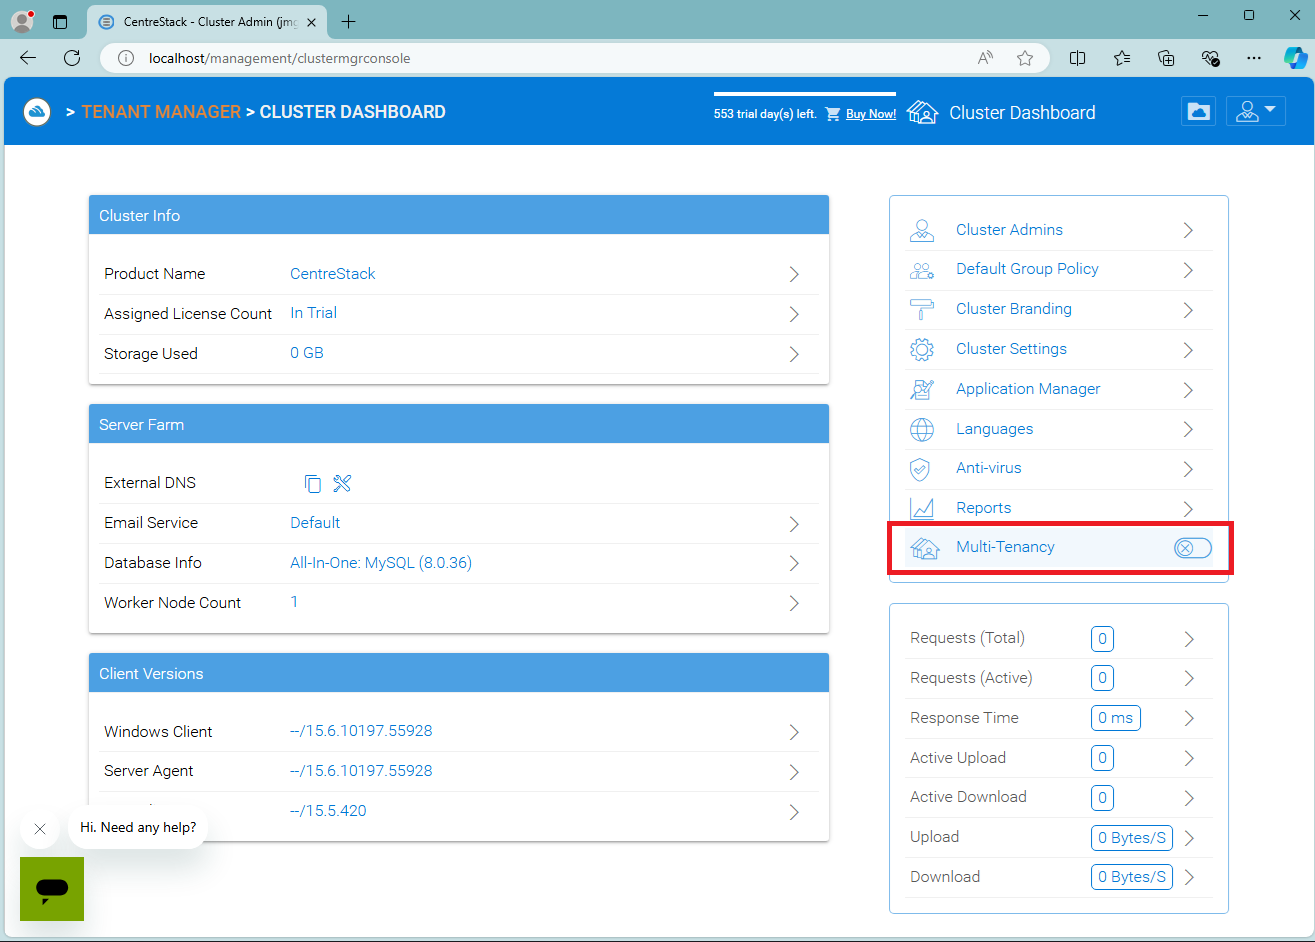Click the Buy Now! link
The width and height of the screenshot is (1315, 942).
(871, 114)
